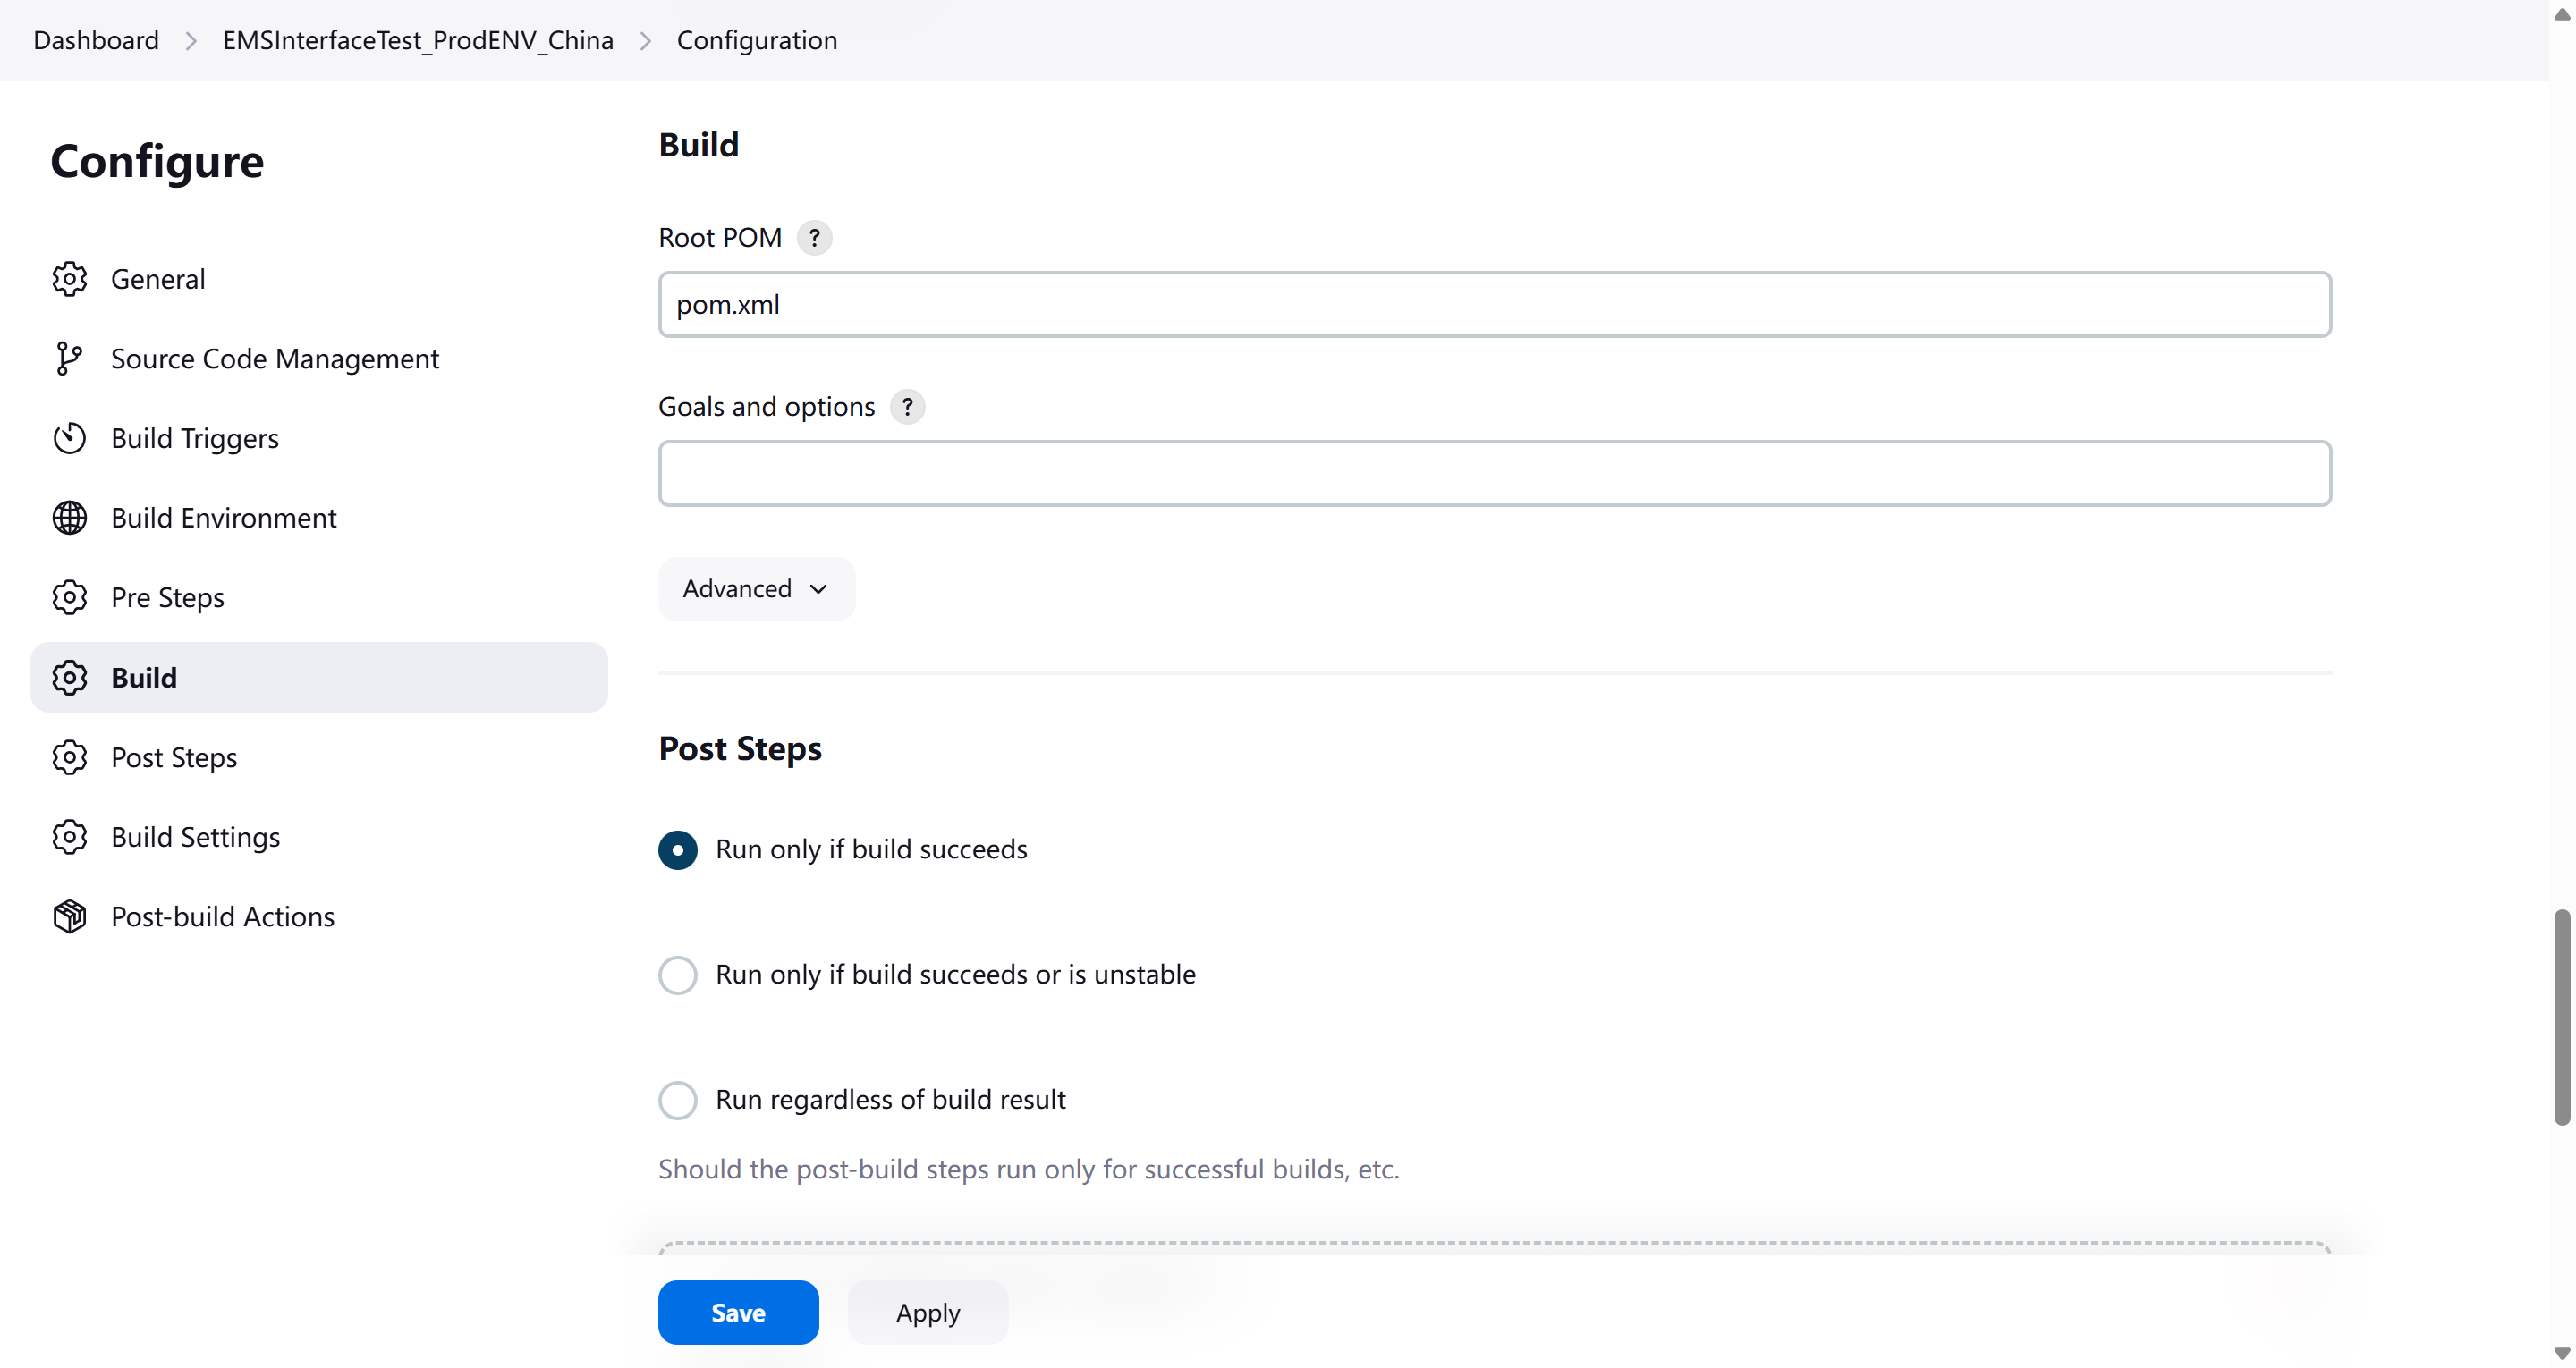Viewport: 2576px width, 1368px height.
Task: Select "Run only if build succeeds or is unstable"
Action: coord(677,974)
